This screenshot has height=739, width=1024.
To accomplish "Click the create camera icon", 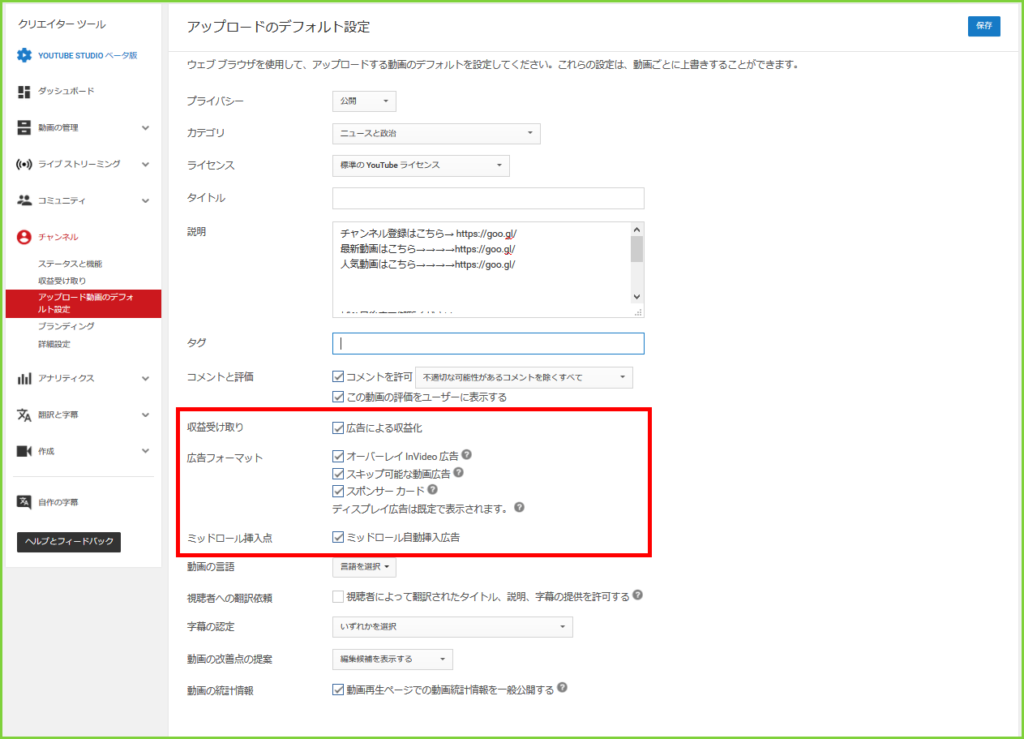I will (x=24, y=451).
